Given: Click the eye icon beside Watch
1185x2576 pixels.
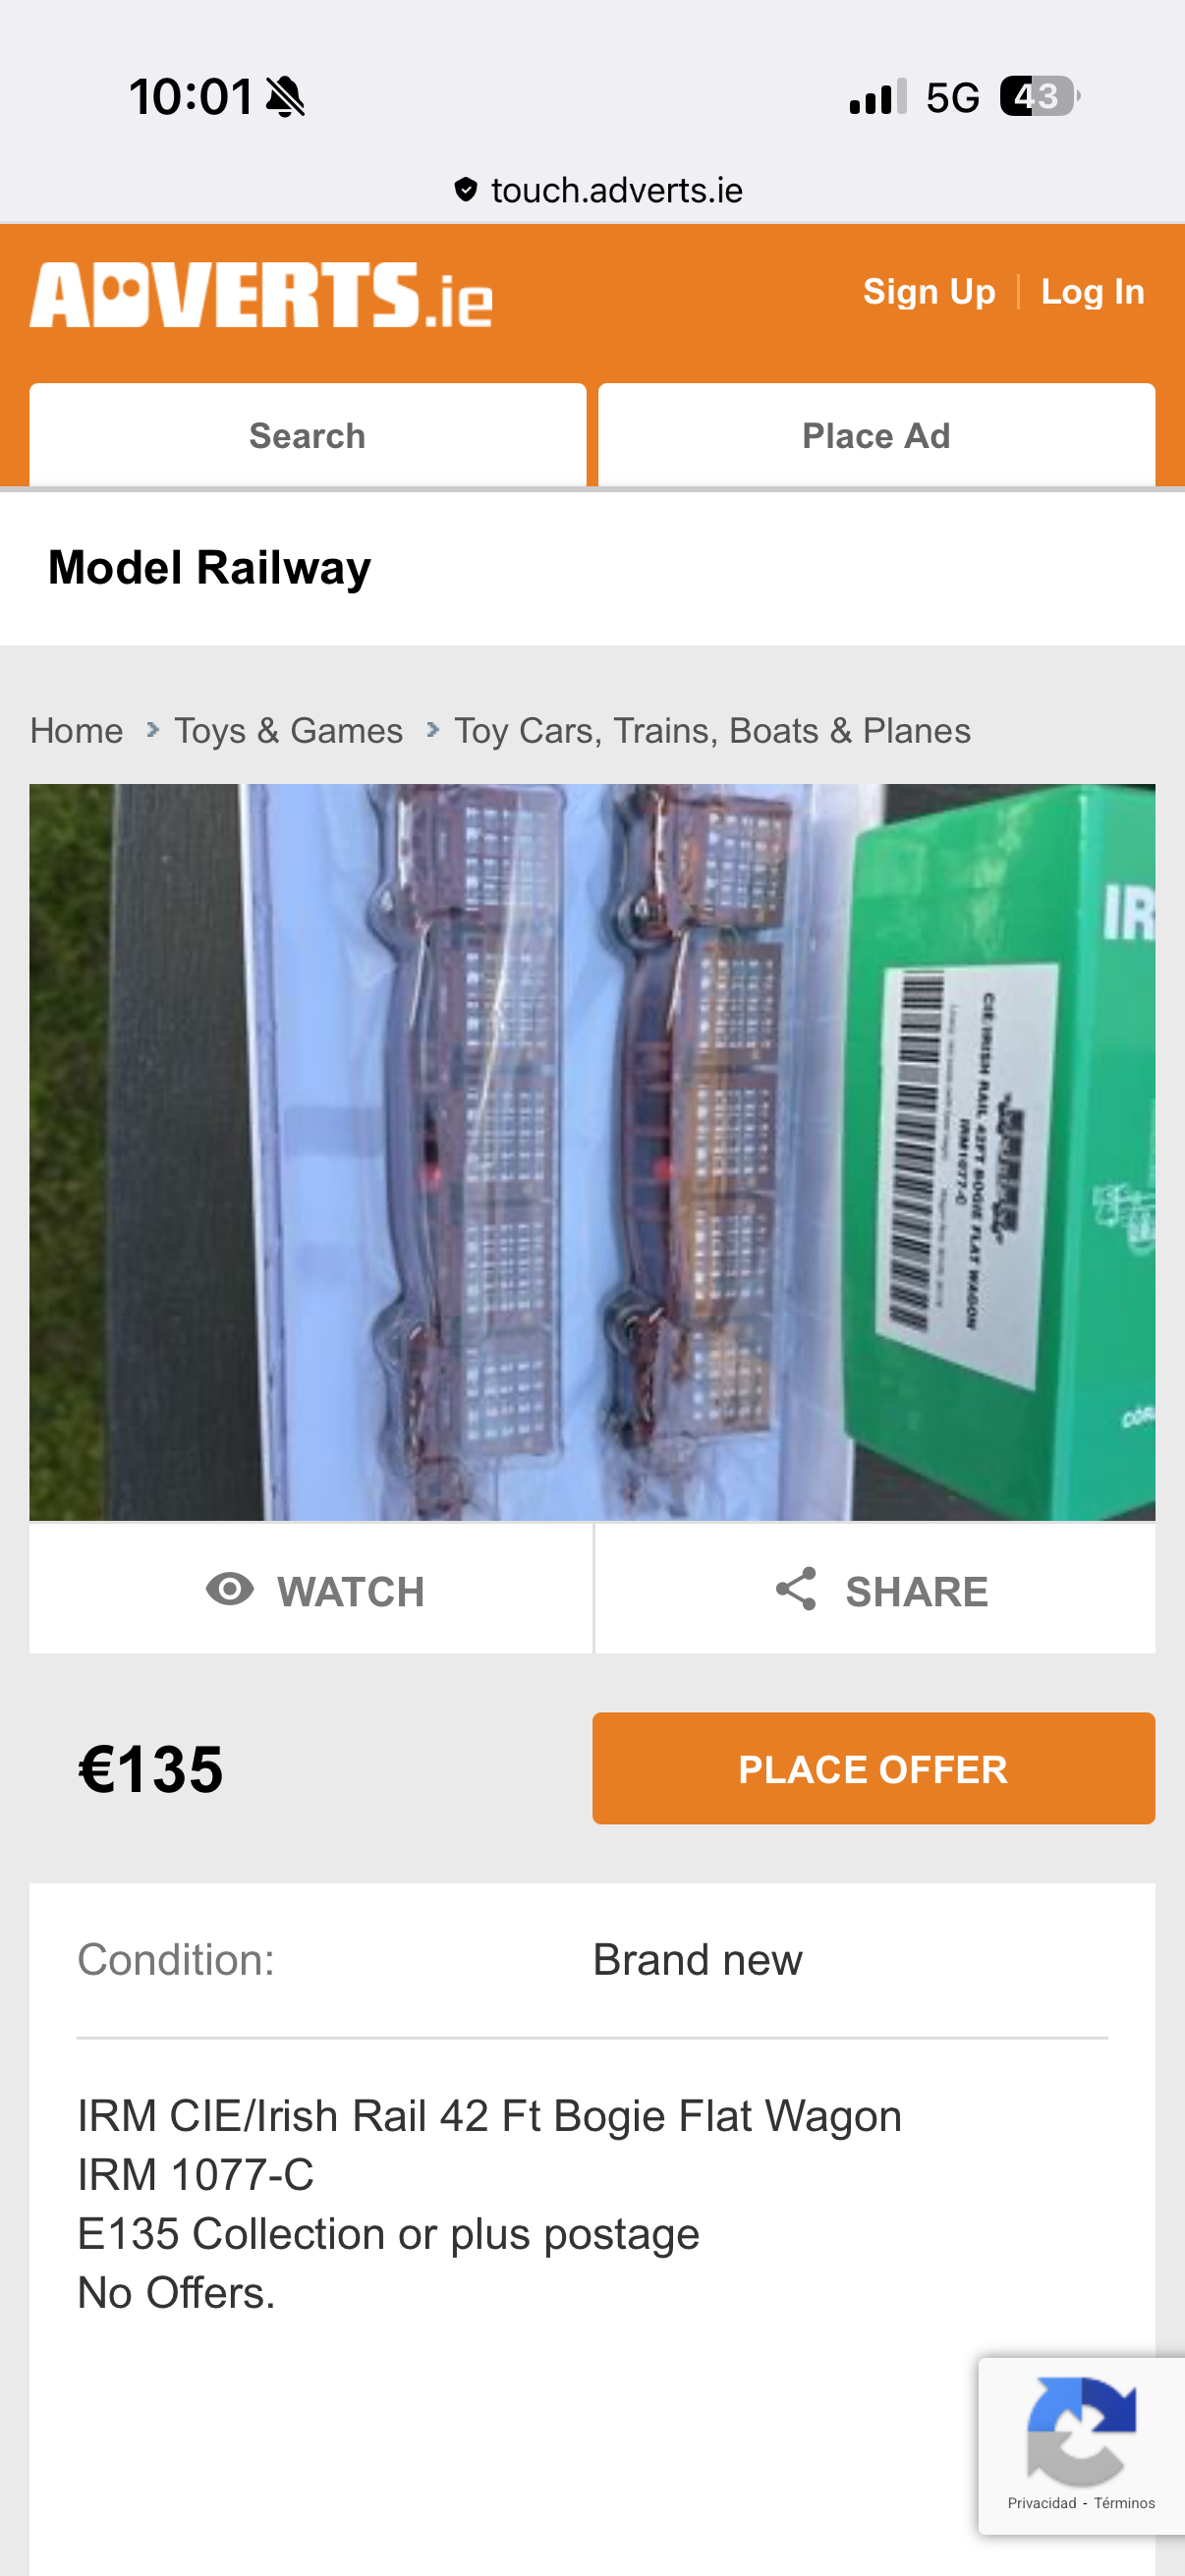Looking at the screenshot, I should click(230, 1588).
